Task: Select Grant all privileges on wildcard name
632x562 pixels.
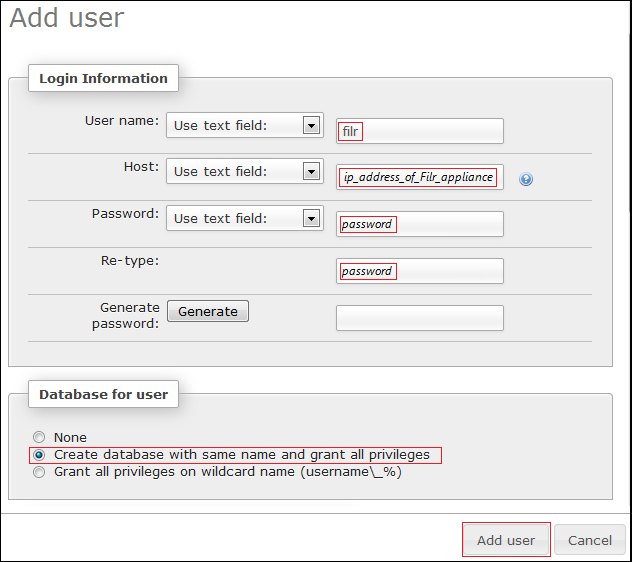Action: click(39, 472)
